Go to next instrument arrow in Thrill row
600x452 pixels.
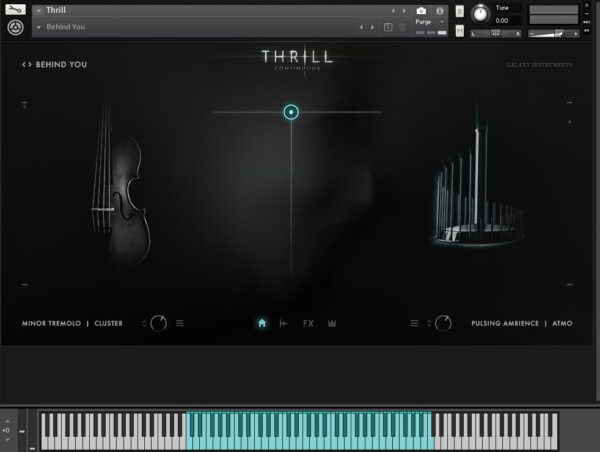(x=404, y=11)
